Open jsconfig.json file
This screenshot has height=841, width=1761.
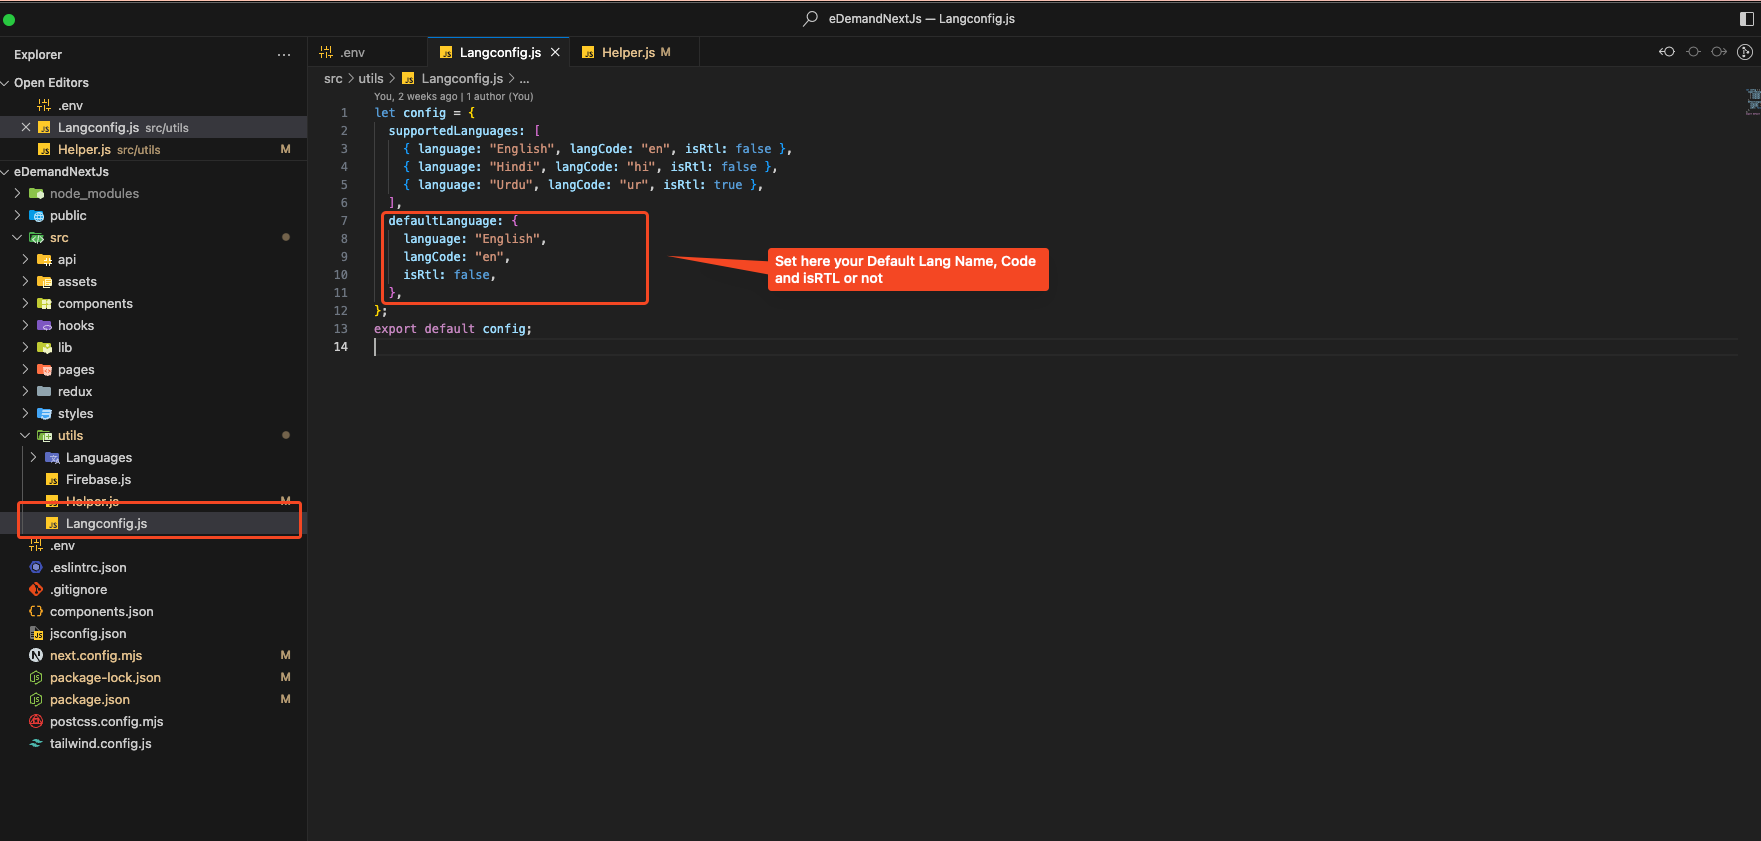click(x=88, y=634)
